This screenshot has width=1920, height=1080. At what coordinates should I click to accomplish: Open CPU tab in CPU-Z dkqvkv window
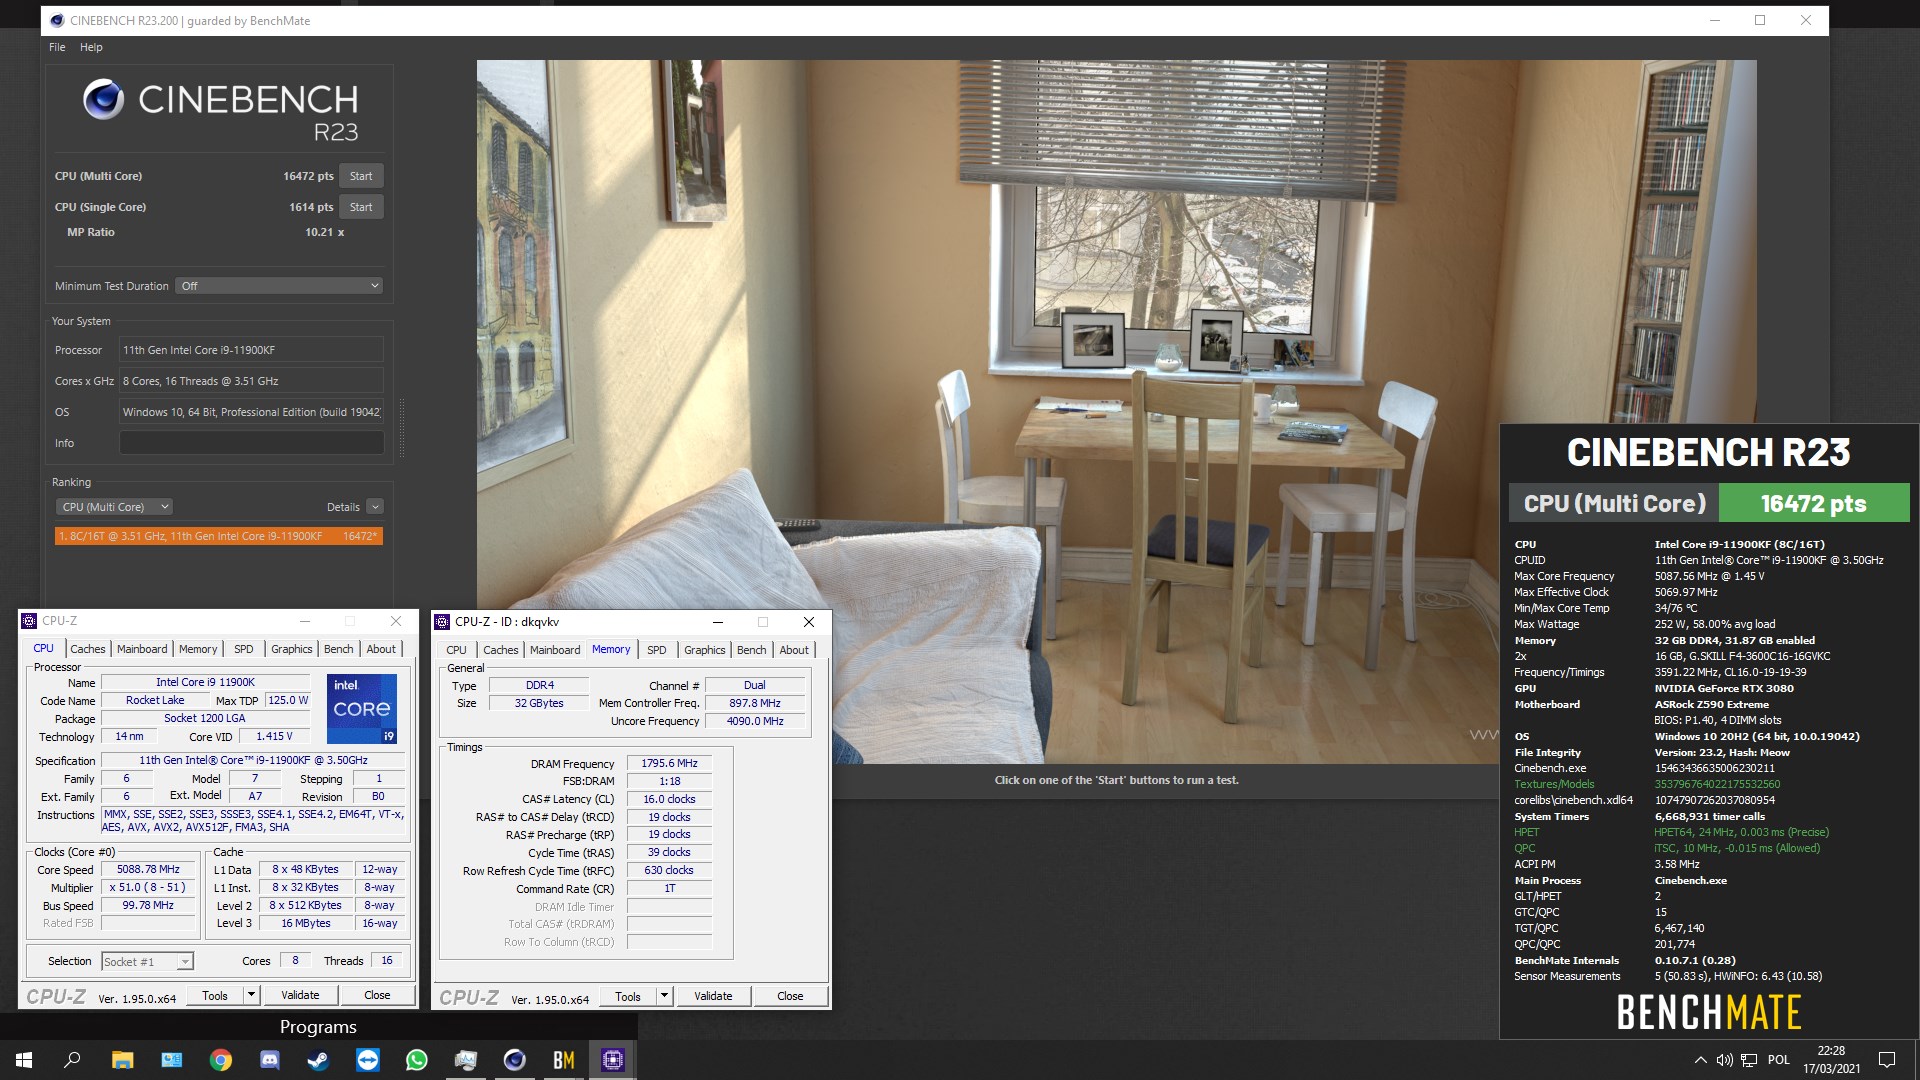tap(456, 650)
